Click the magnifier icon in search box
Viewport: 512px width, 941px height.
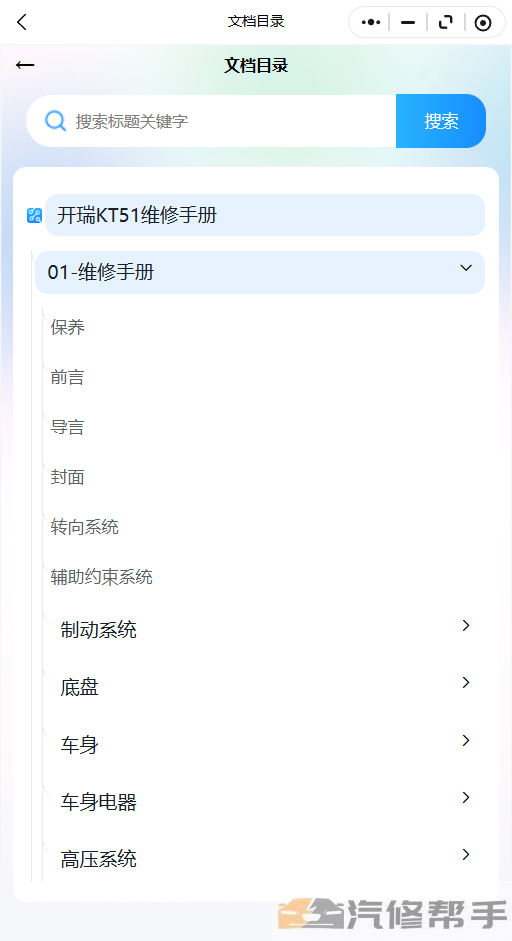pyautogui.click(x=55, y=121)
